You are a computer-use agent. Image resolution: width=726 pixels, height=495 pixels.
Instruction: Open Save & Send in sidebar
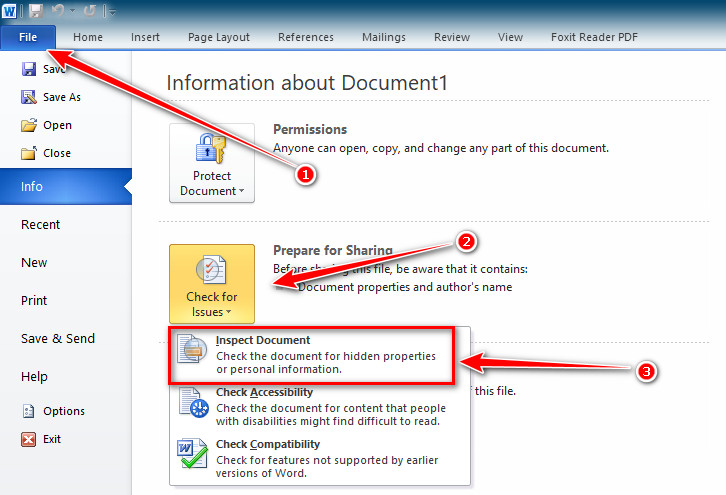point(58,338)
